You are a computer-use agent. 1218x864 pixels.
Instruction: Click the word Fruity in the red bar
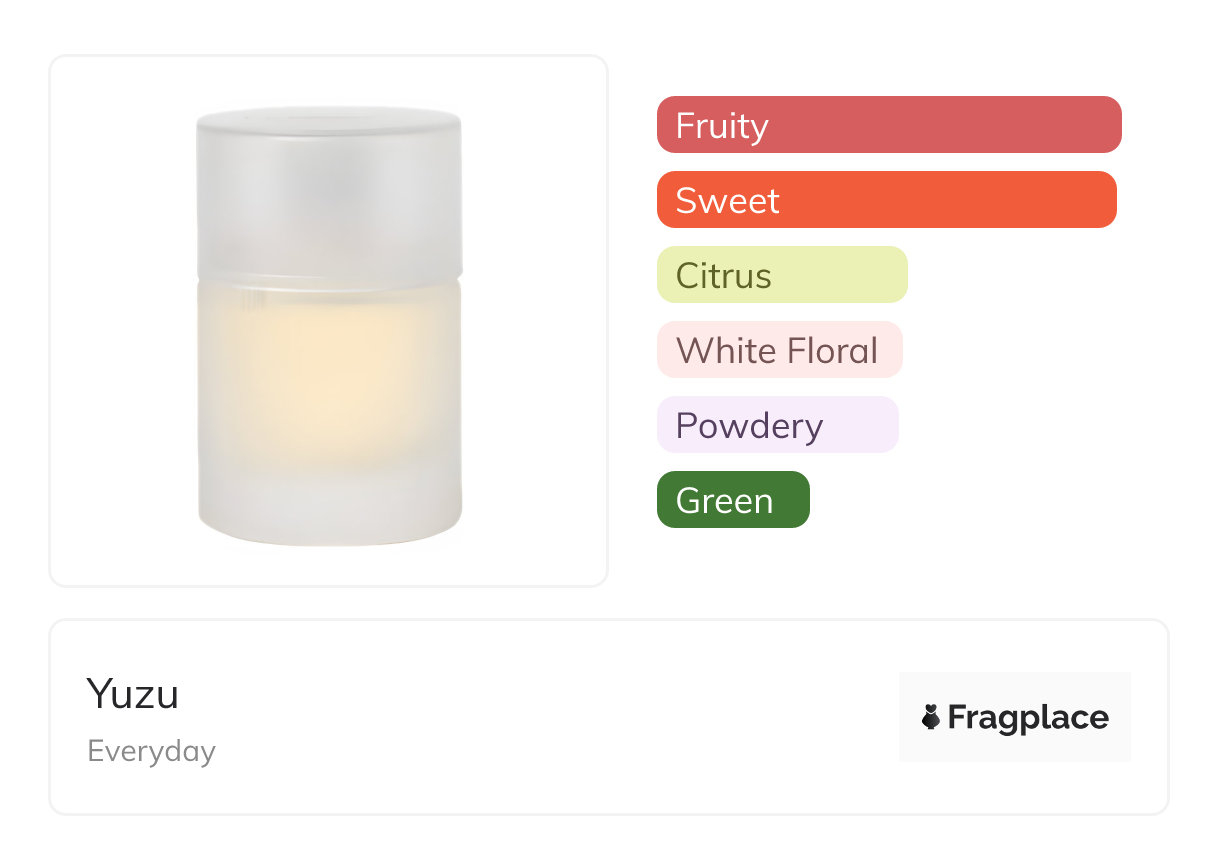(722, 126)
